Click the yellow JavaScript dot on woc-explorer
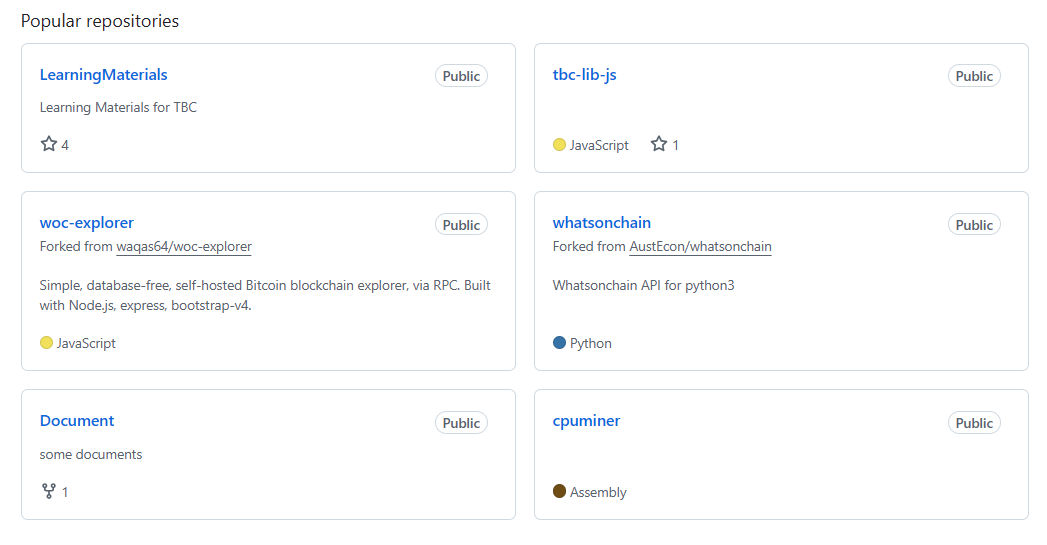 (46, 343)
